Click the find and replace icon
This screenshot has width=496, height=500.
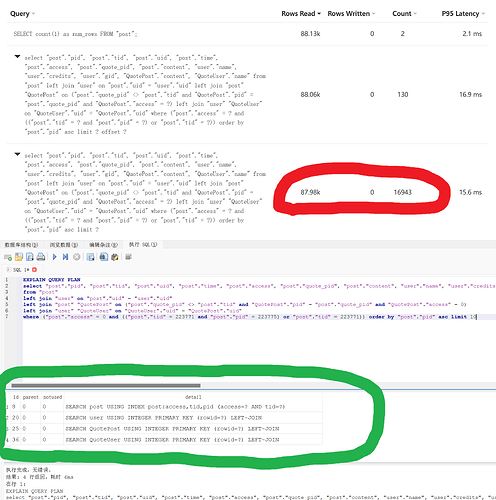tap(115, 257)
